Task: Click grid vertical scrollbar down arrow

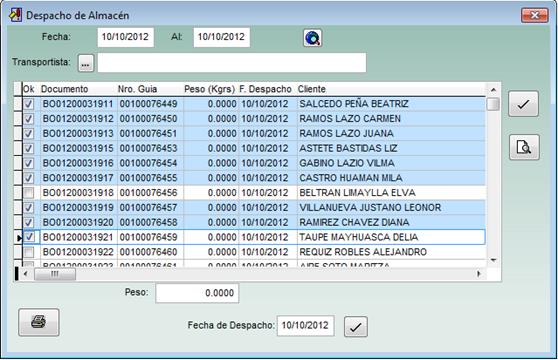Action: point(493,260)
